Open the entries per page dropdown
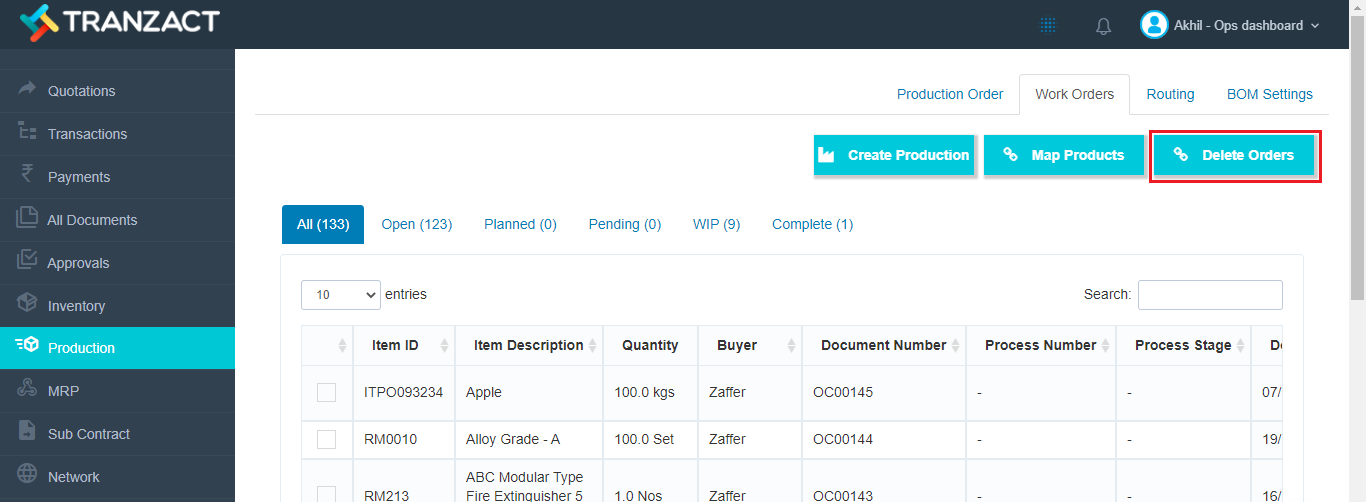 tap(341, 294)
